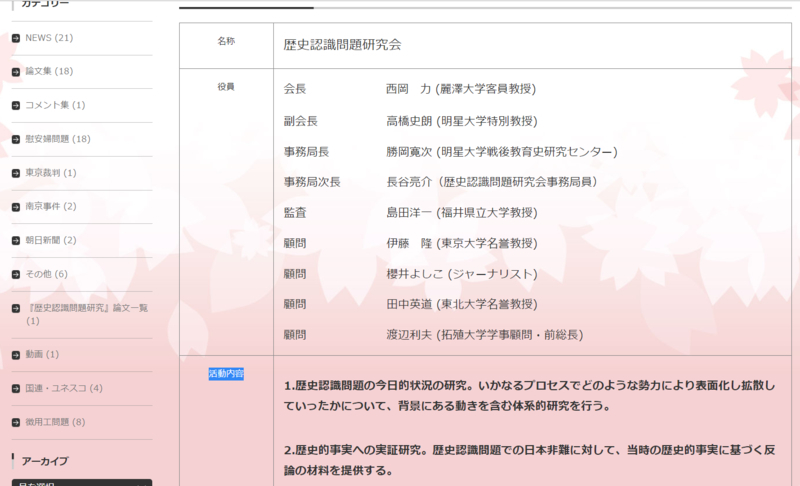Viewport: 800px width, 486px height.
Task: Click the name 伊藤 隆 (東京大学名誉教授)
Action: coord(462,243)
